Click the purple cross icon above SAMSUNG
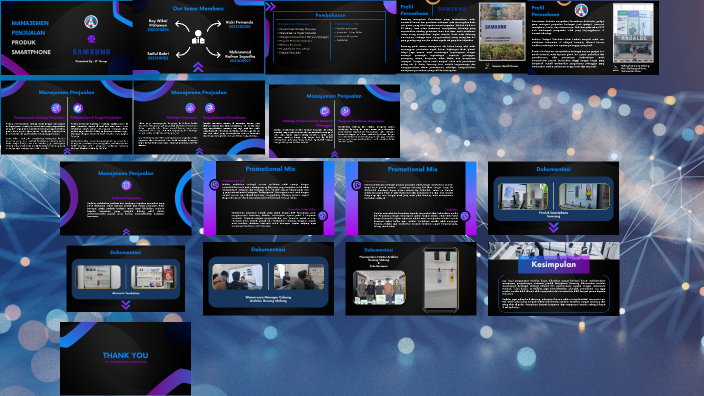 [91, 39]
